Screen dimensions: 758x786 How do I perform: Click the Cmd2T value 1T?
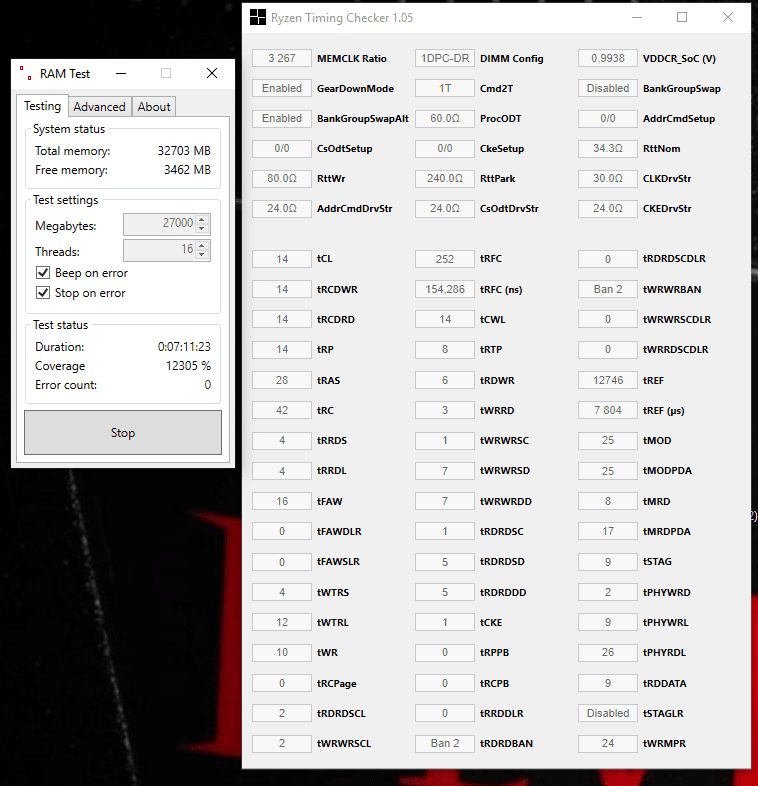[x=445, y=88]
